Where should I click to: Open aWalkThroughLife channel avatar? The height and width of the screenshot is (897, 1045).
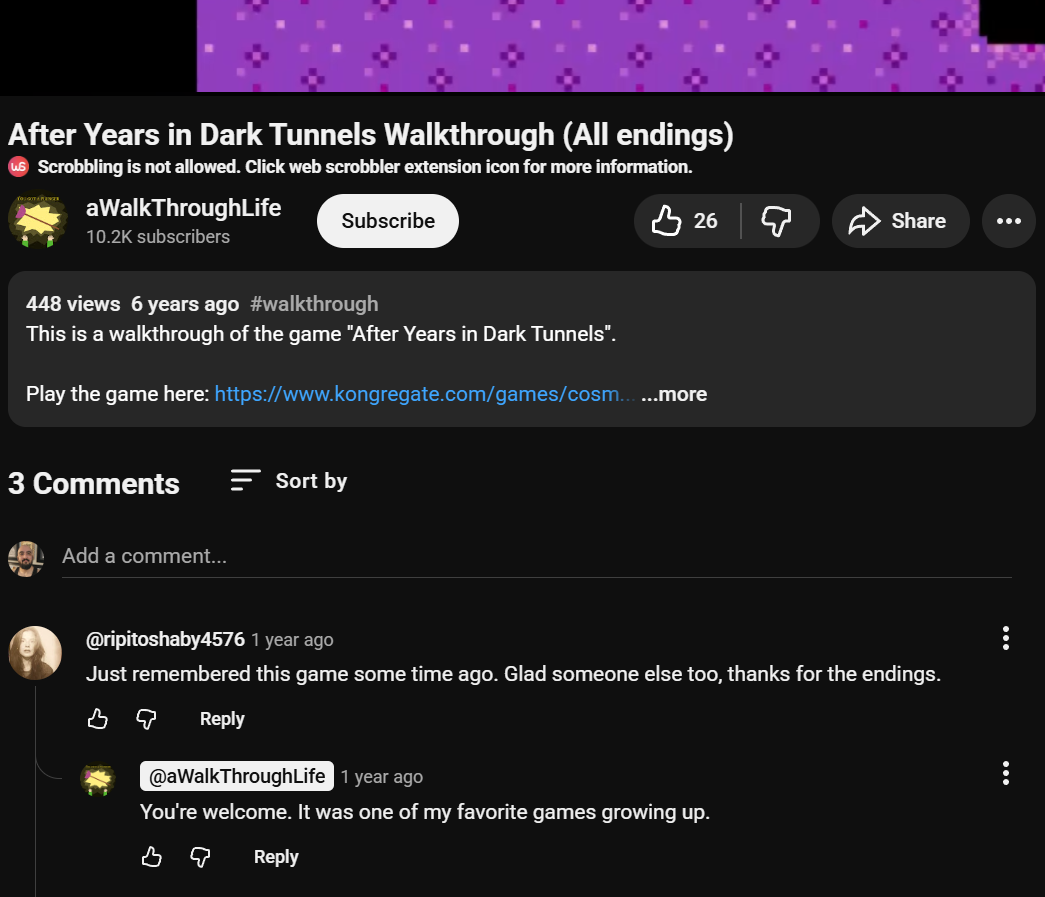[38, 220]
